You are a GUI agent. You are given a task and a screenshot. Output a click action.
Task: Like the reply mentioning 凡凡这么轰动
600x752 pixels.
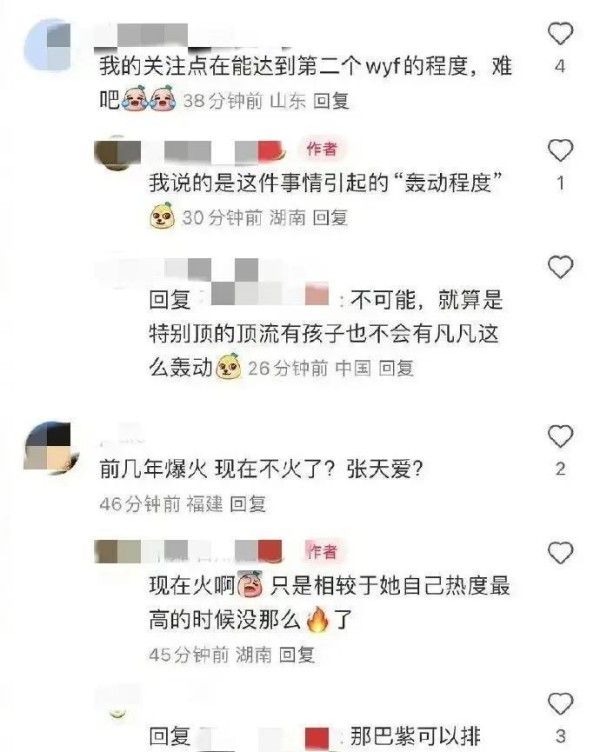point(560,267)
